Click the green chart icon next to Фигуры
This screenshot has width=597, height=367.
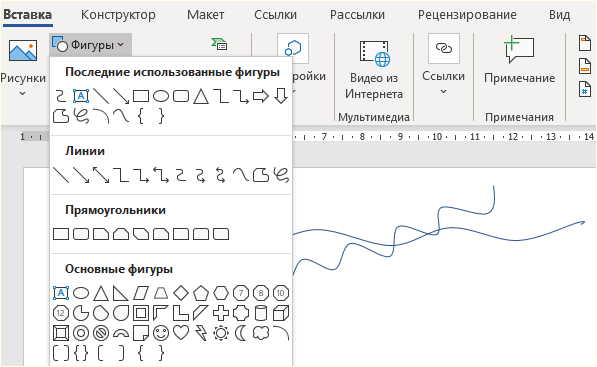(x=219, y=44)
